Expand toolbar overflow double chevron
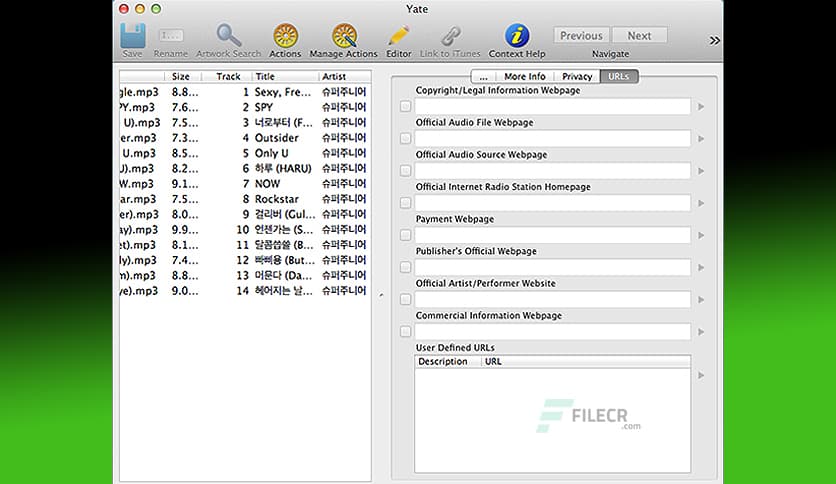 coord(714,41)
